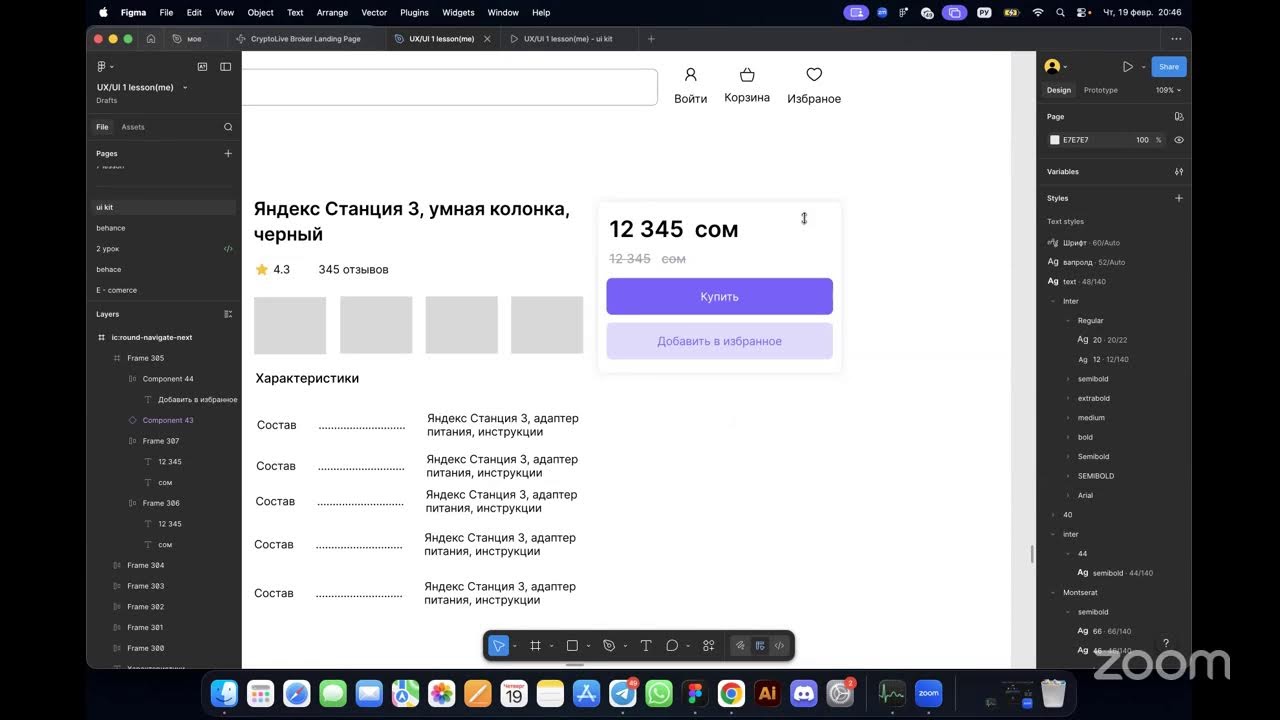This screenshot has width=1280, height=720.
Task: Search the file with magnifier icon
Action: [228, 127]
